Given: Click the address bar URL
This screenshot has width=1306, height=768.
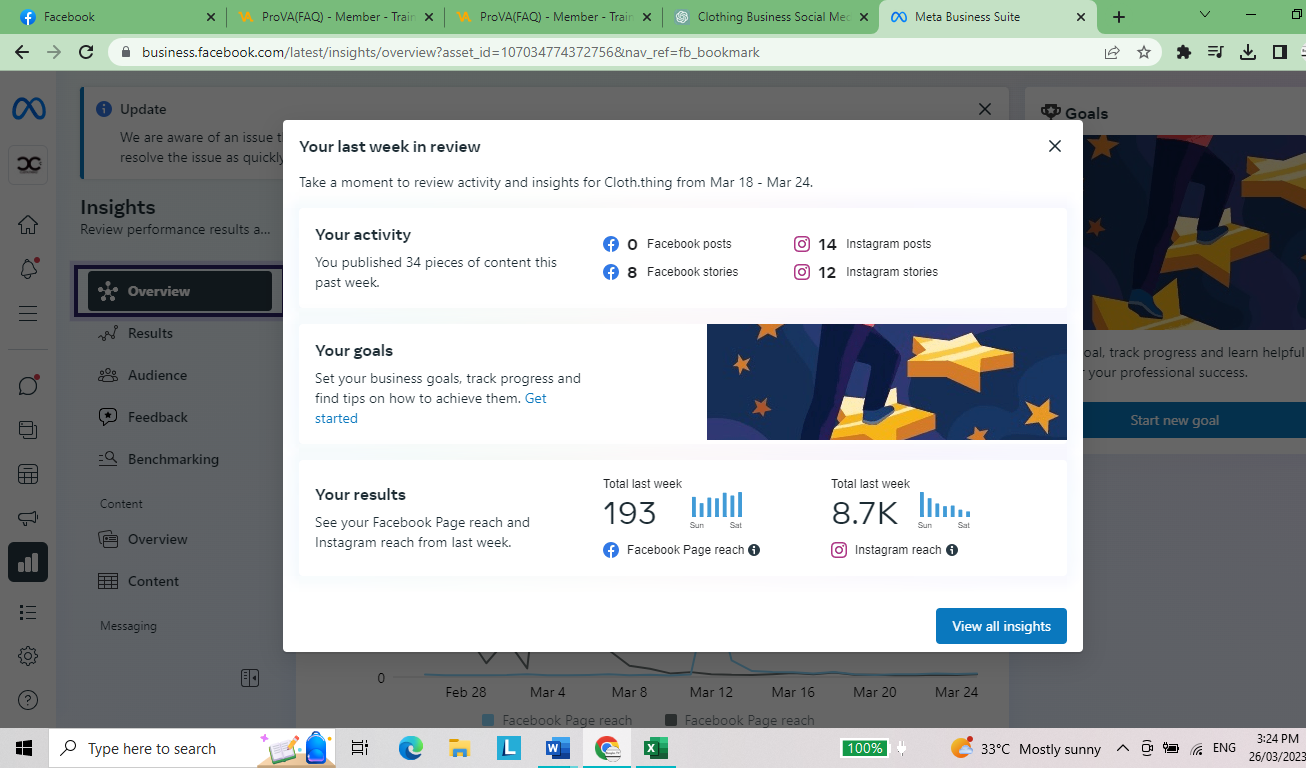Looking at the screenshot, I should [x=450, y=52].
